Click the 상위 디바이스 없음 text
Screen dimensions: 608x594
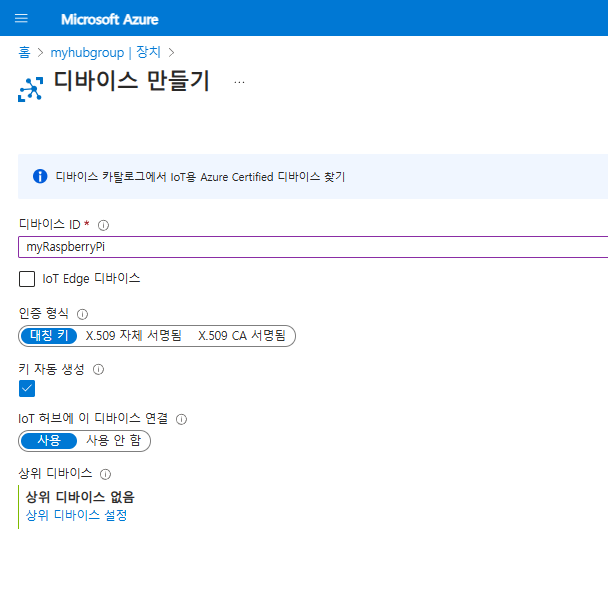pyautogui.click(x=80, y=497)
